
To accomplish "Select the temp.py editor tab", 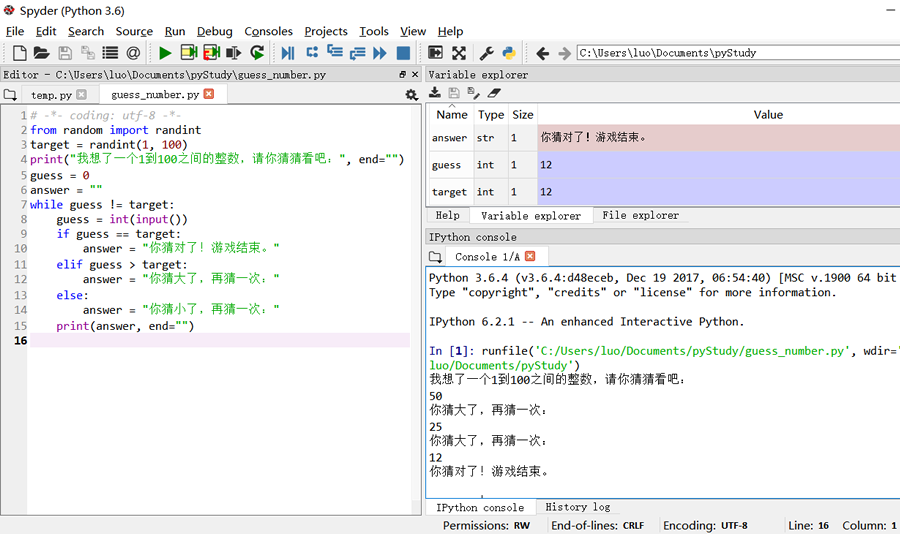I will (x=52, y=95).
